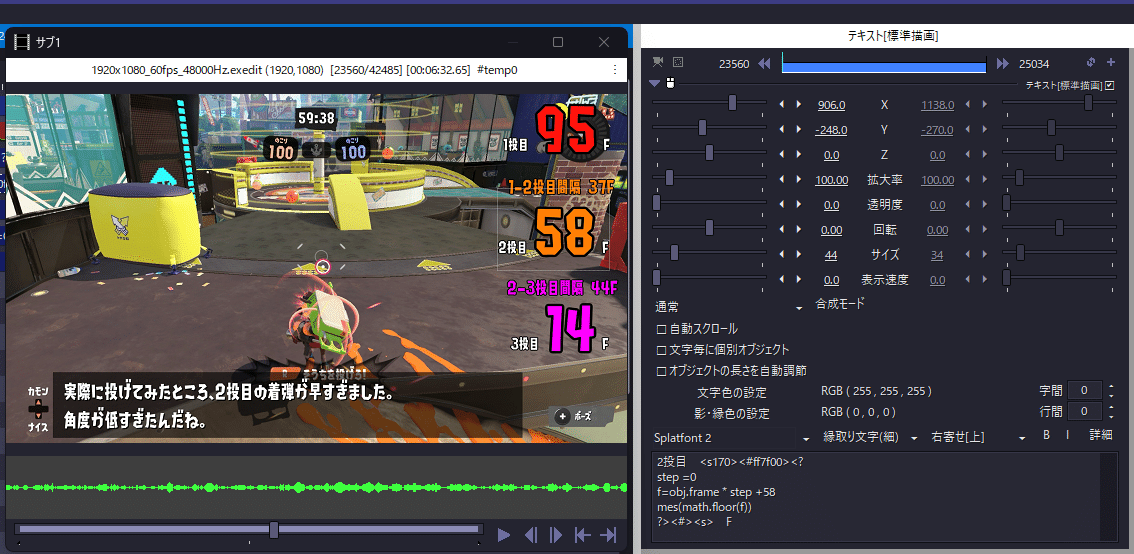Image resolution: width=1134 pixels, height=554 pixels.
Task: Click the blue object frame range bar
Action: click(x=884, y=67)
